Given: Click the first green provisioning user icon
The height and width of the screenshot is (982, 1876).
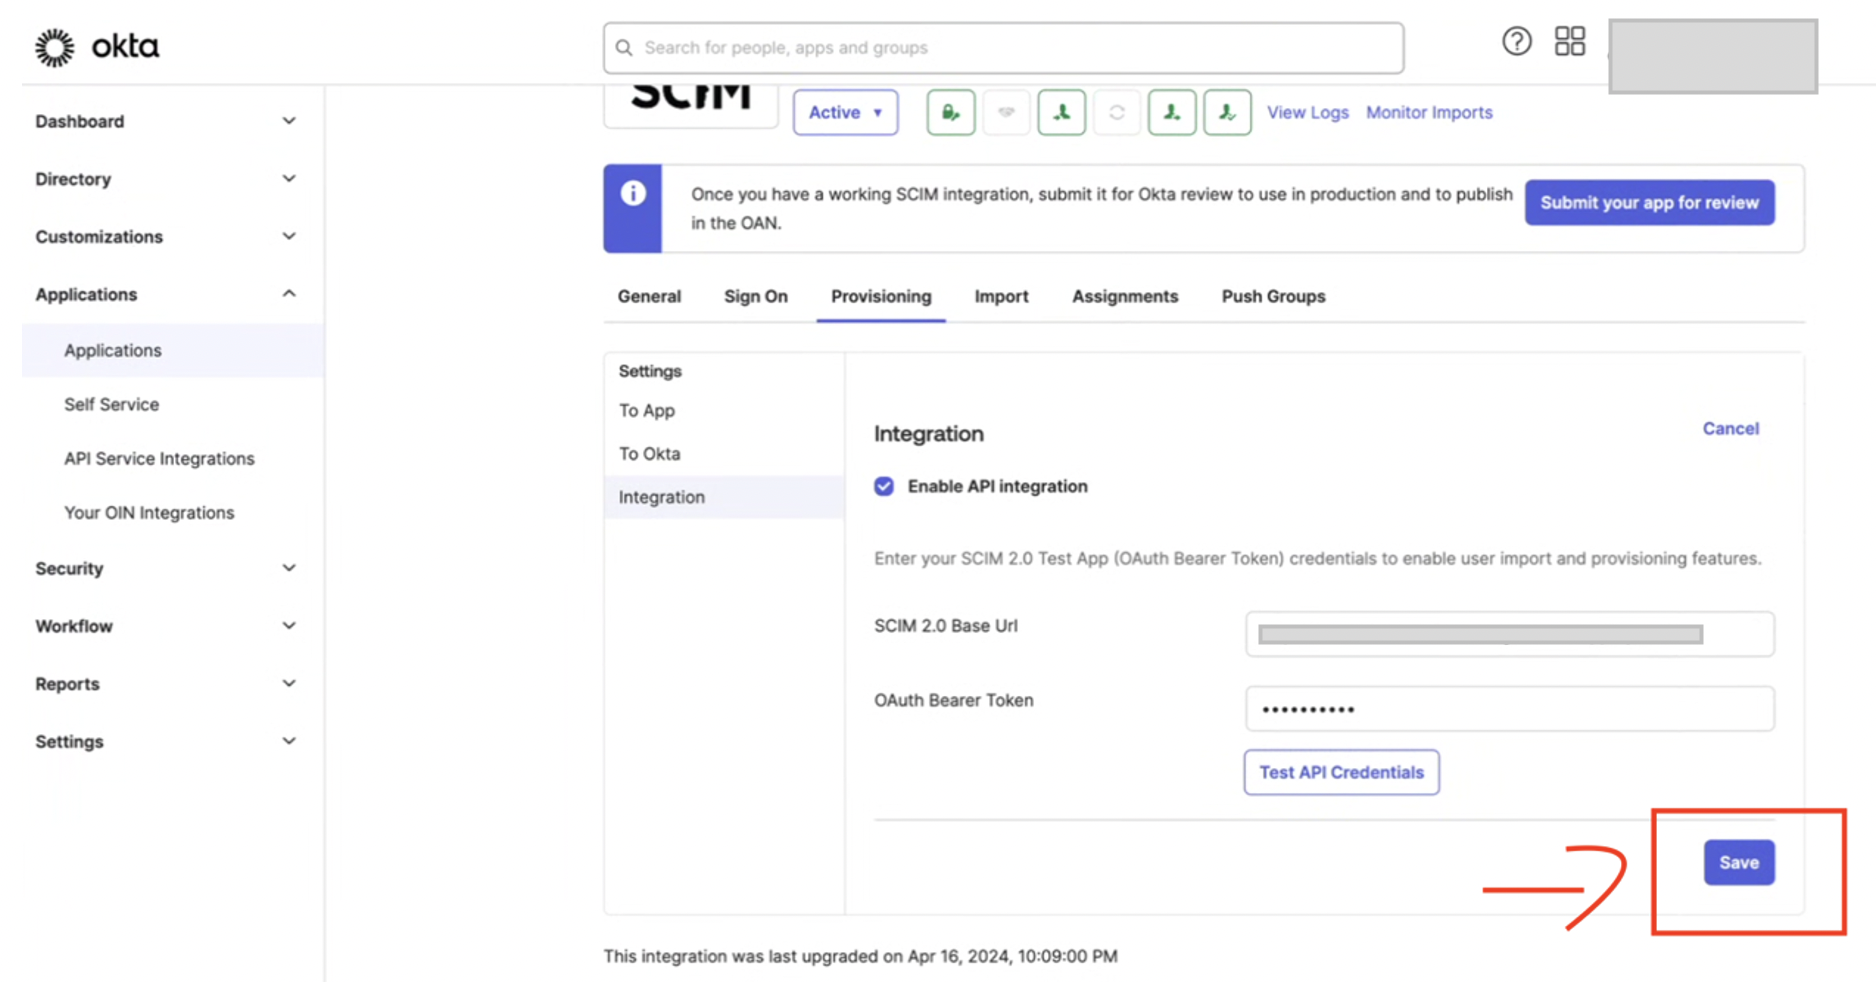Looking at the screenshot, I should (x=1061, y=112).
